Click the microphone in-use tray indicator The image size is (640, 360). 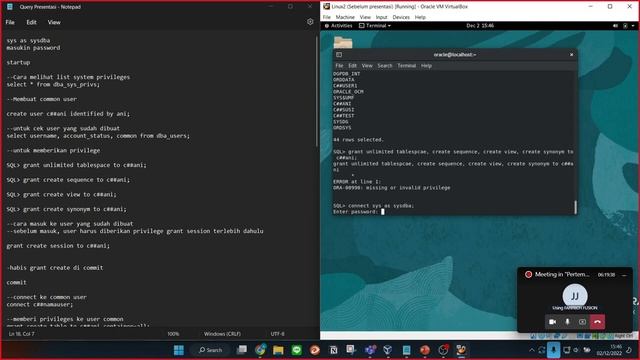point(553,350)
